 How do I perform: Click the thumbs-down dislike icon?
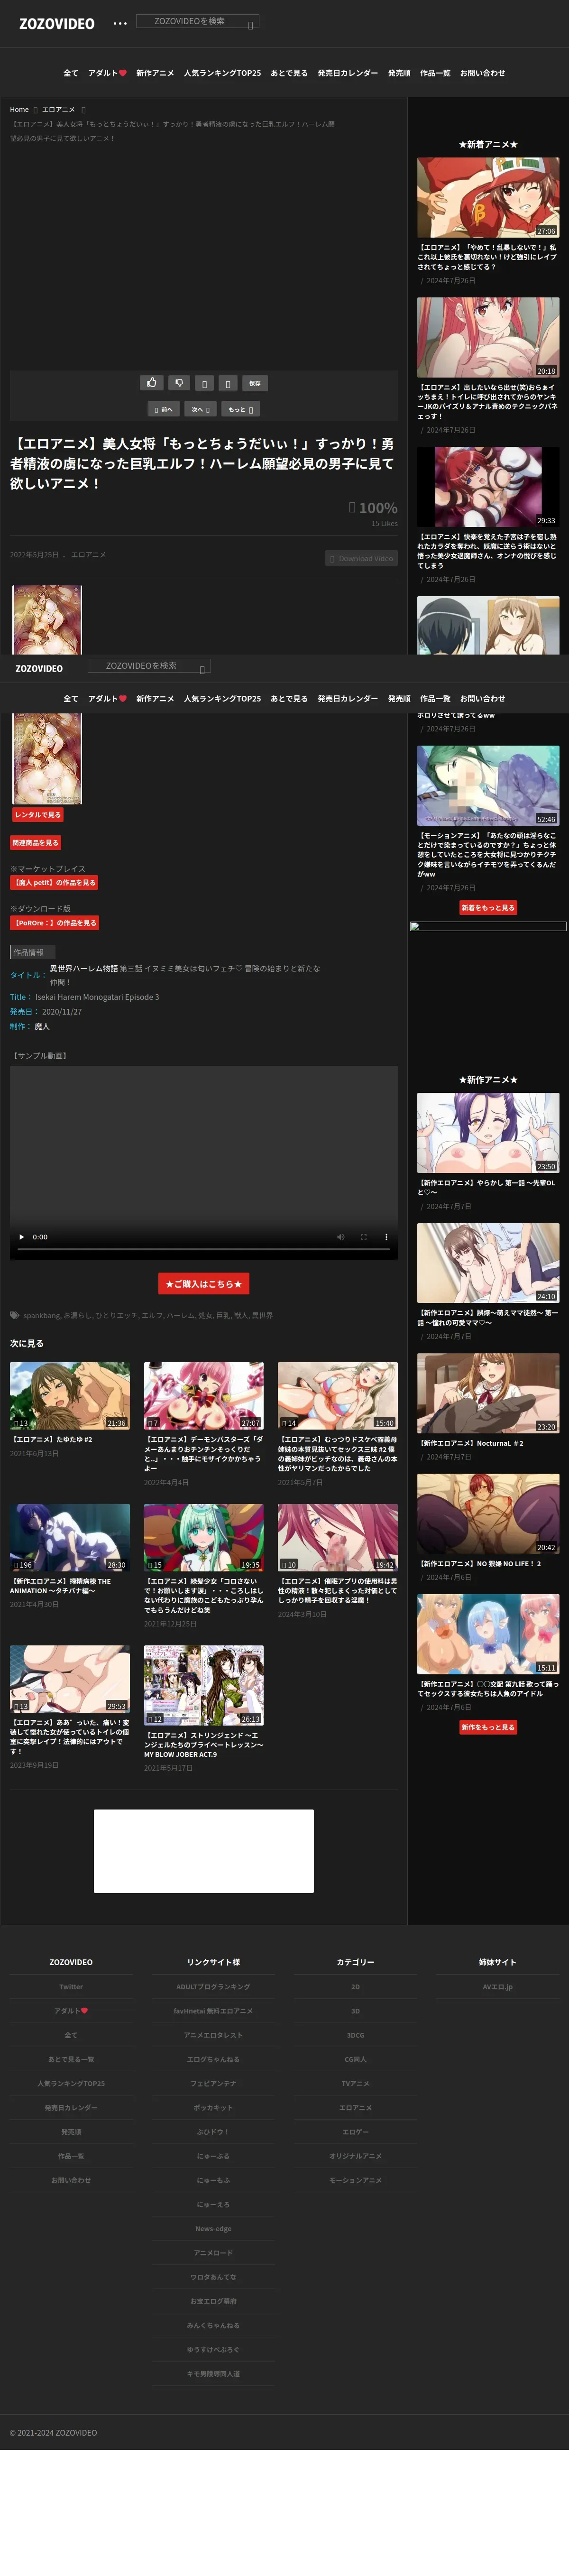[x=179, y=382]
